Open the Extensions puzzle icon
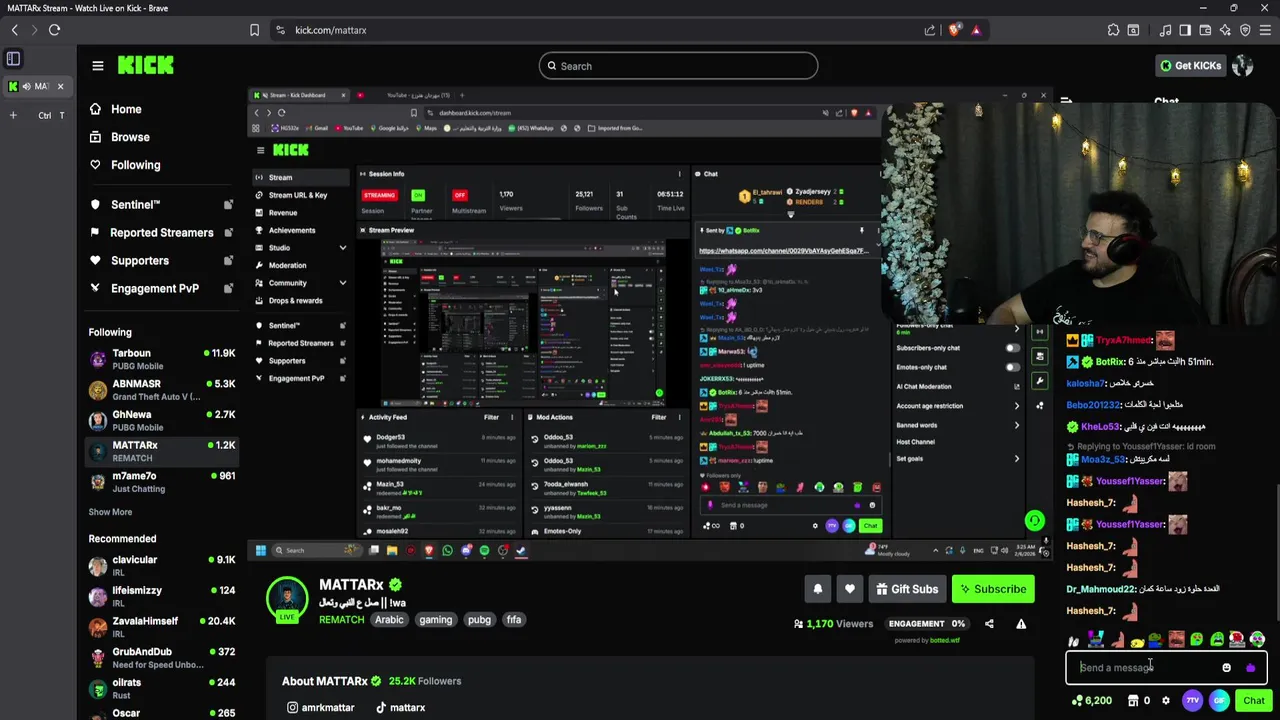 (1113, 30)
